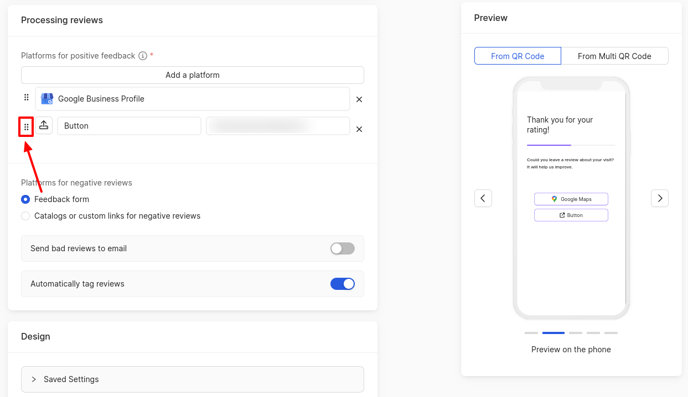
Task: Go to next preview screen arrow
Action: coord(659,198)
